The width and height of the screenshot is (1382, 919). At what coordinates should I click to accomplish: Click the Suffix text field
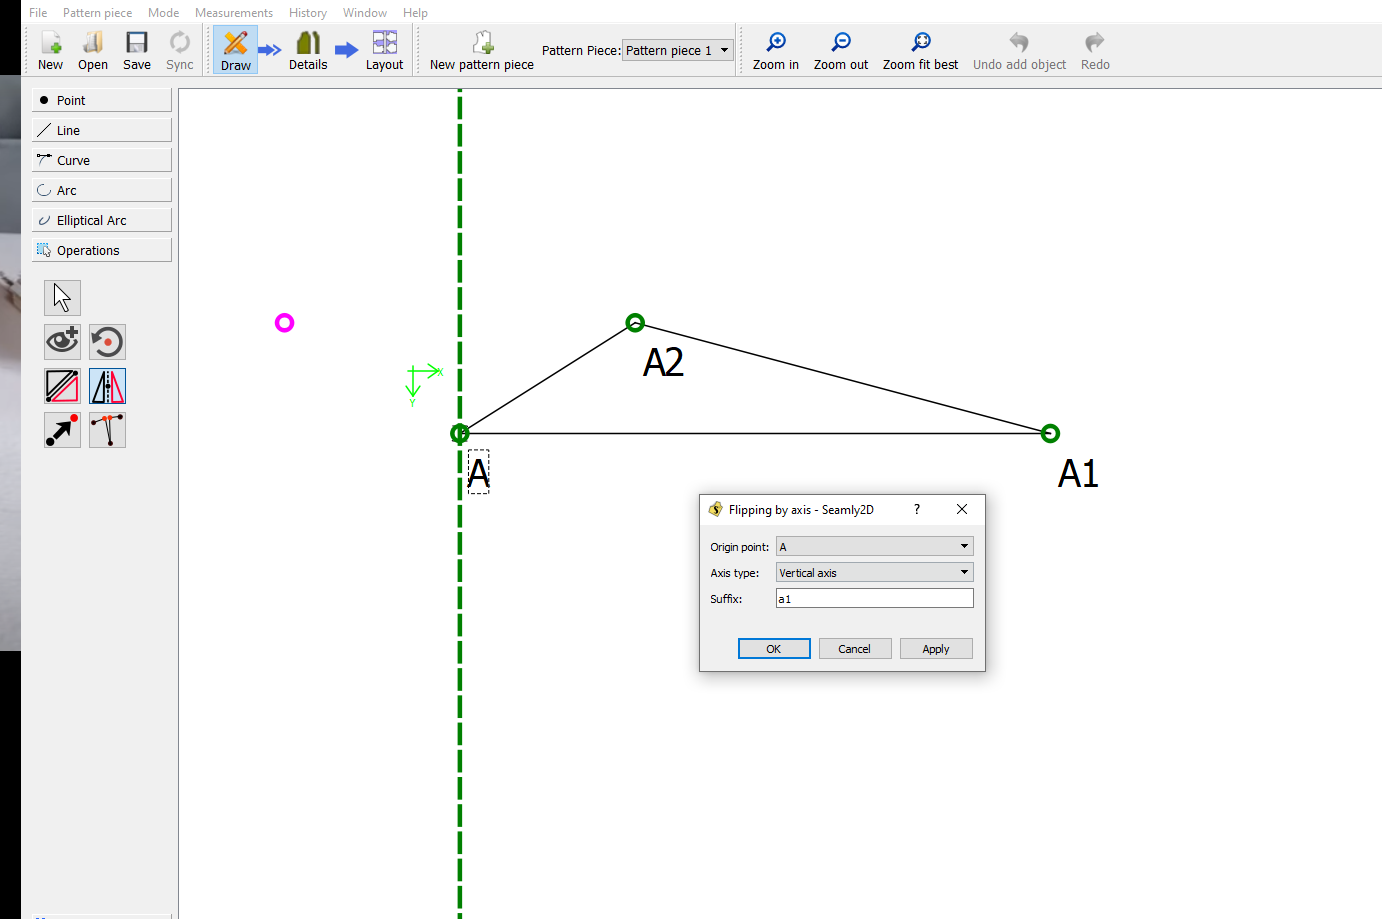point(874,599)
